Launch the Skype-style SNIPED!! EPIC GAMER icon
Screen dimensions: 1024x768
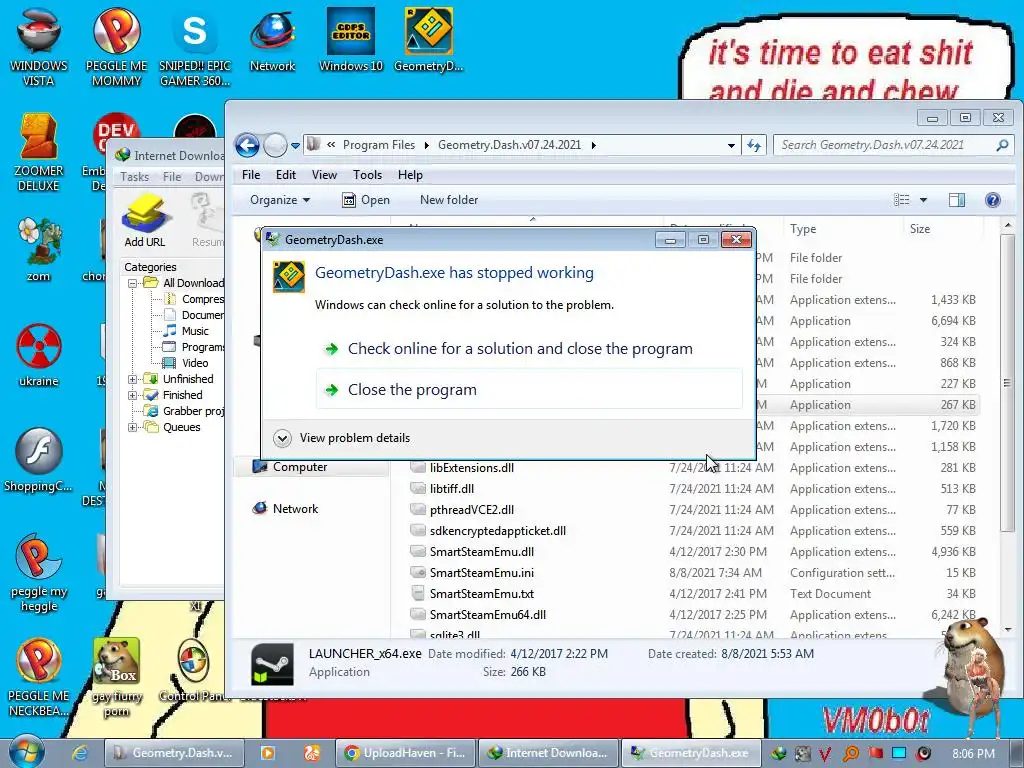click(195, 47)
